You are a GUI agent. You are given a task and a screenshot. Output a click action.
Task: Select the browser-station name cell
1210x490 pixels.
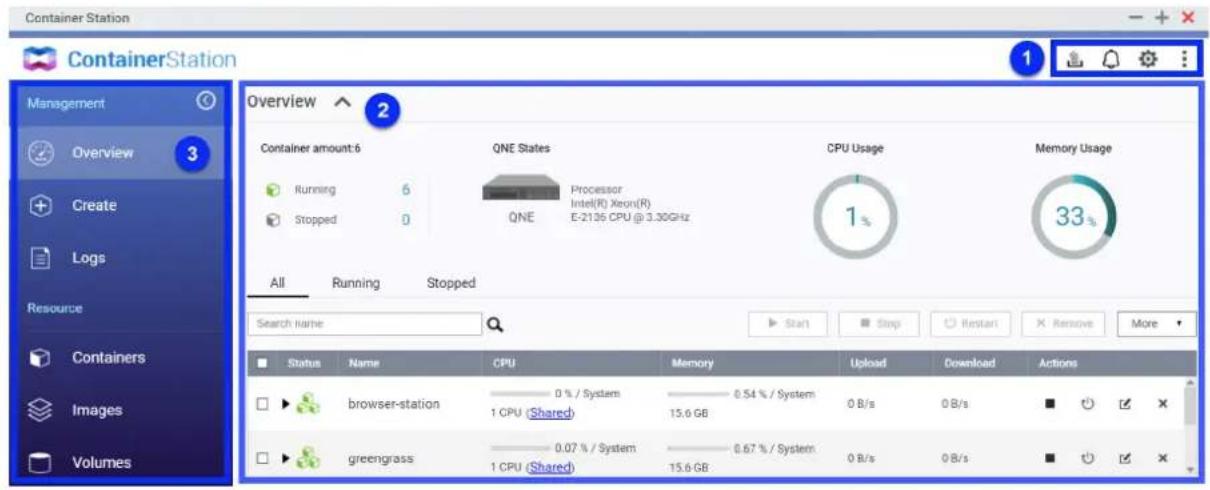click(x=393, y=404)
